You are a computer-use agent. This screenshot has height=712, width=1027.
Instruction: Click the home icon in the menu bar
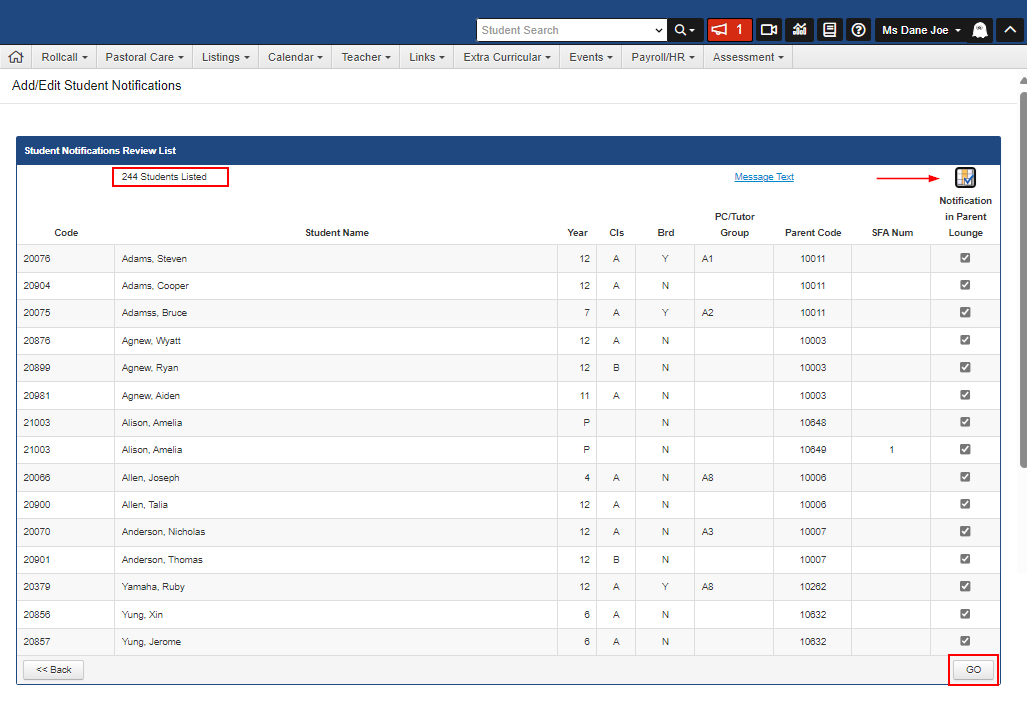tap(15, 57)
